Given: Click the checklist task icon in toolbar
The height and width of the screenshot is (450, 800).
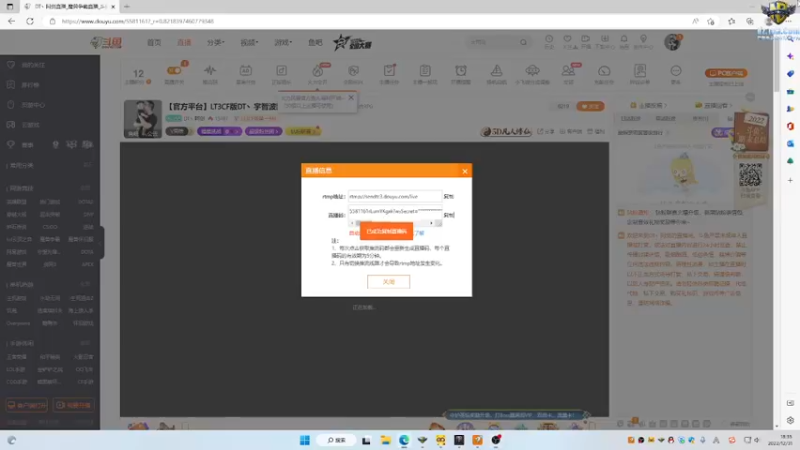Looking at the screenshot, I should coord(389,71).
